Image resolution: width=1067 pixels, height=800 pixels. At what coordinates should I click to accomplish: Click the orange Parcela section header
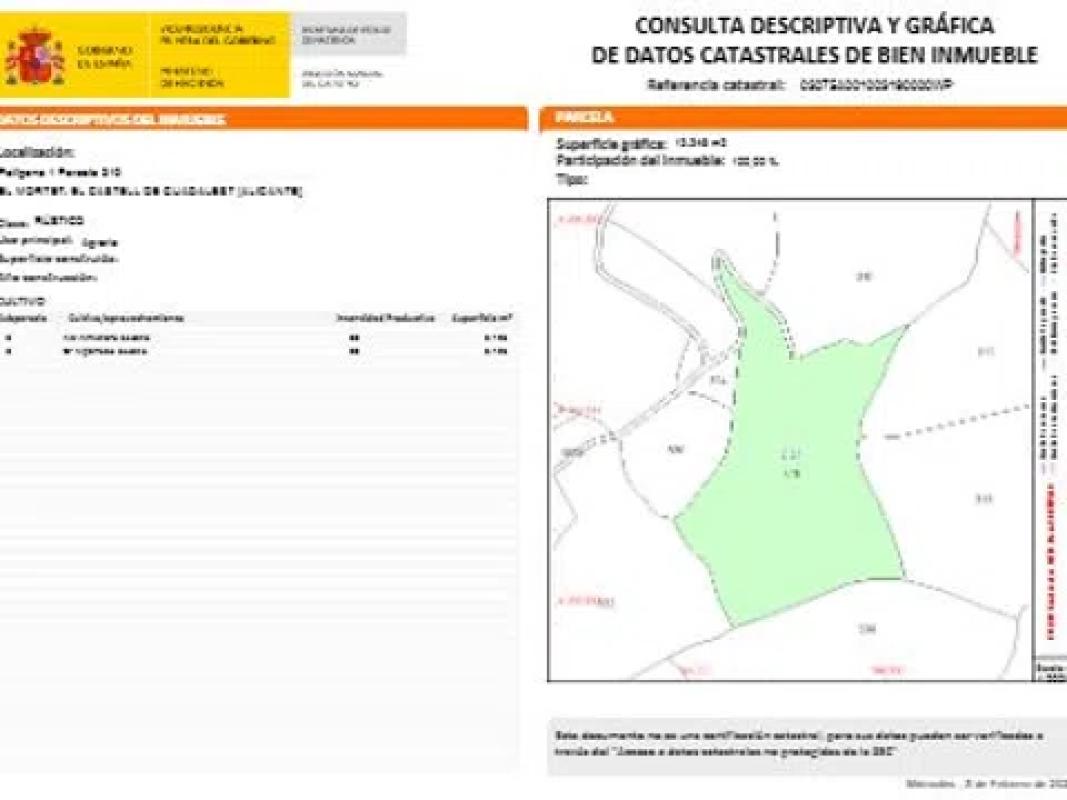point(802,118)
